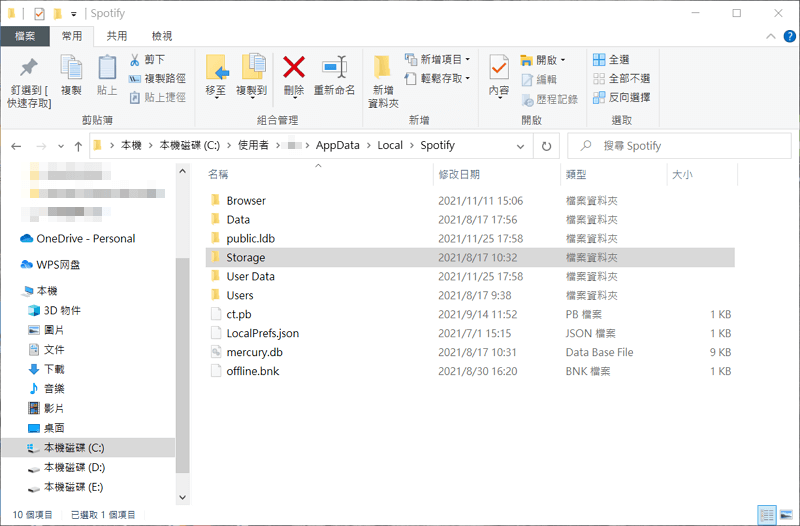Screen dimensions: 800x526
Task: Open 本機磁碟 (D:) in sidebar
Action: tap(66, 467)
